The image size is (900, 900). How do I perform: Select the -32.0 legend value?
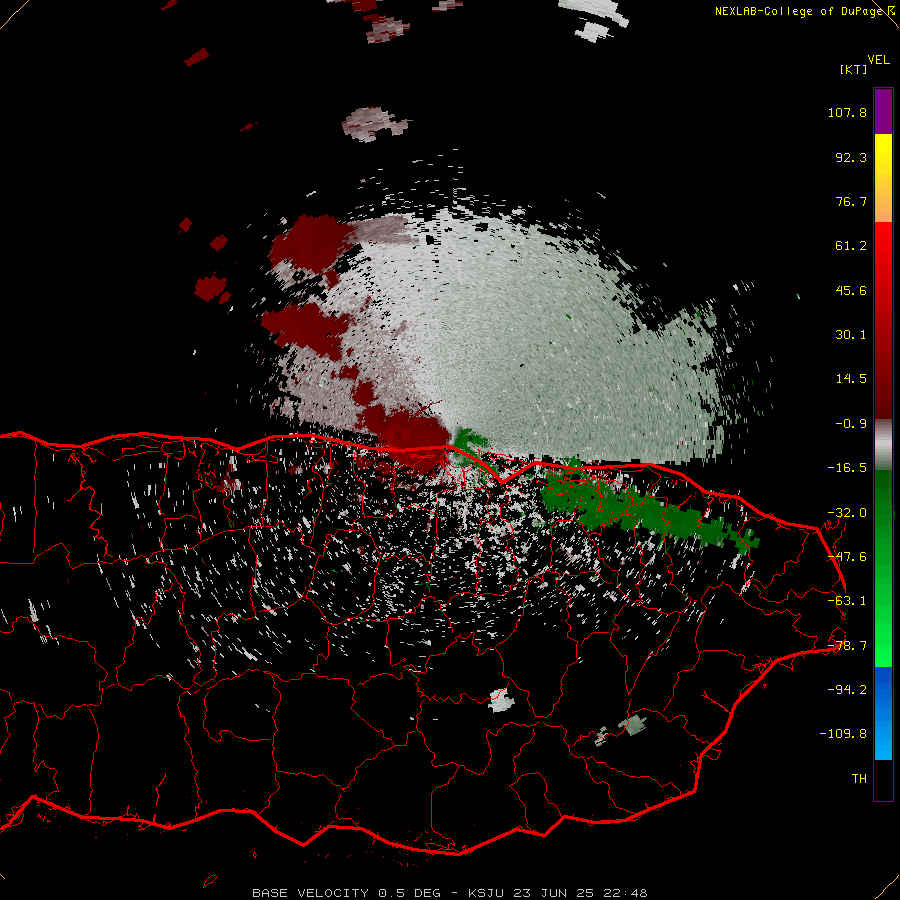pyautogui.click(x=847, y=513)
